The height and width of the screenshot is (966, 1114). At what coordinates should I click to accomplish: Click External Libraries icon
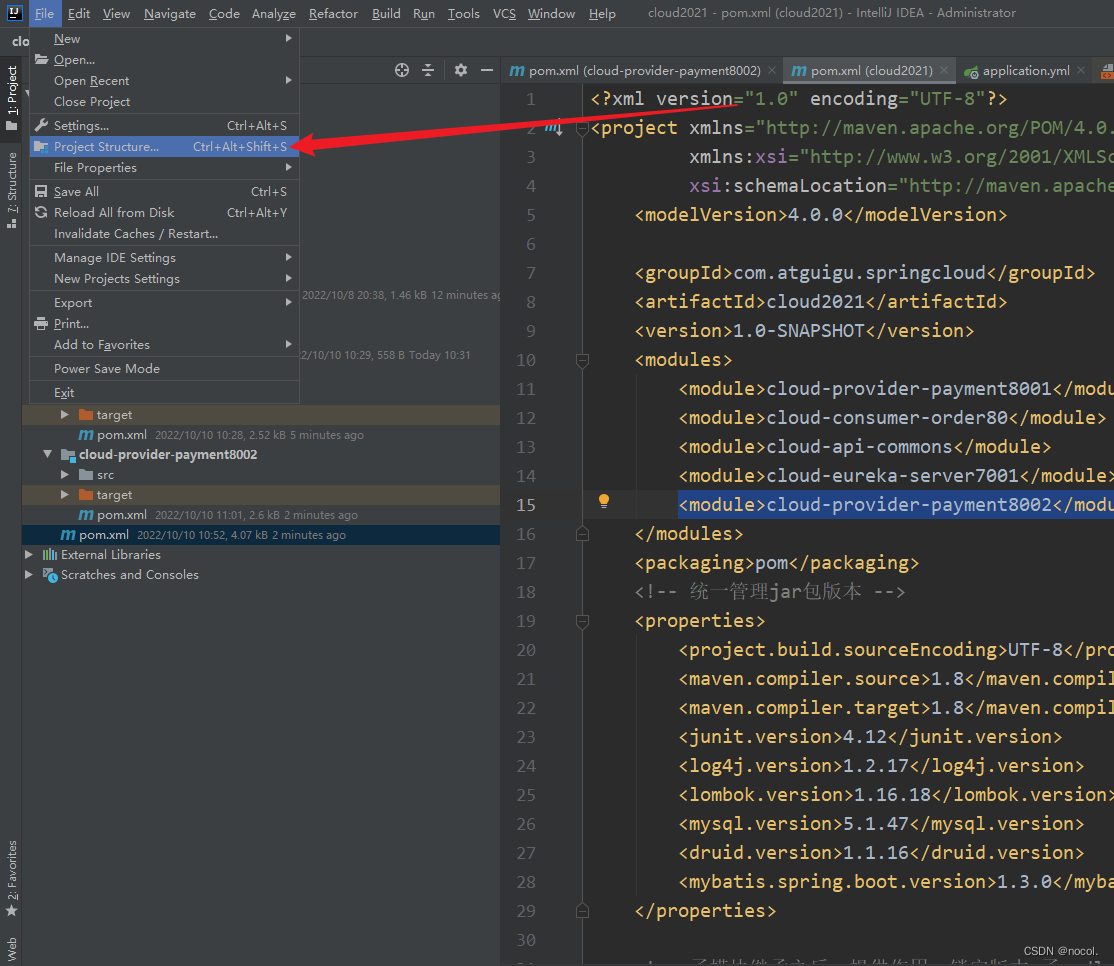(50, 554)
